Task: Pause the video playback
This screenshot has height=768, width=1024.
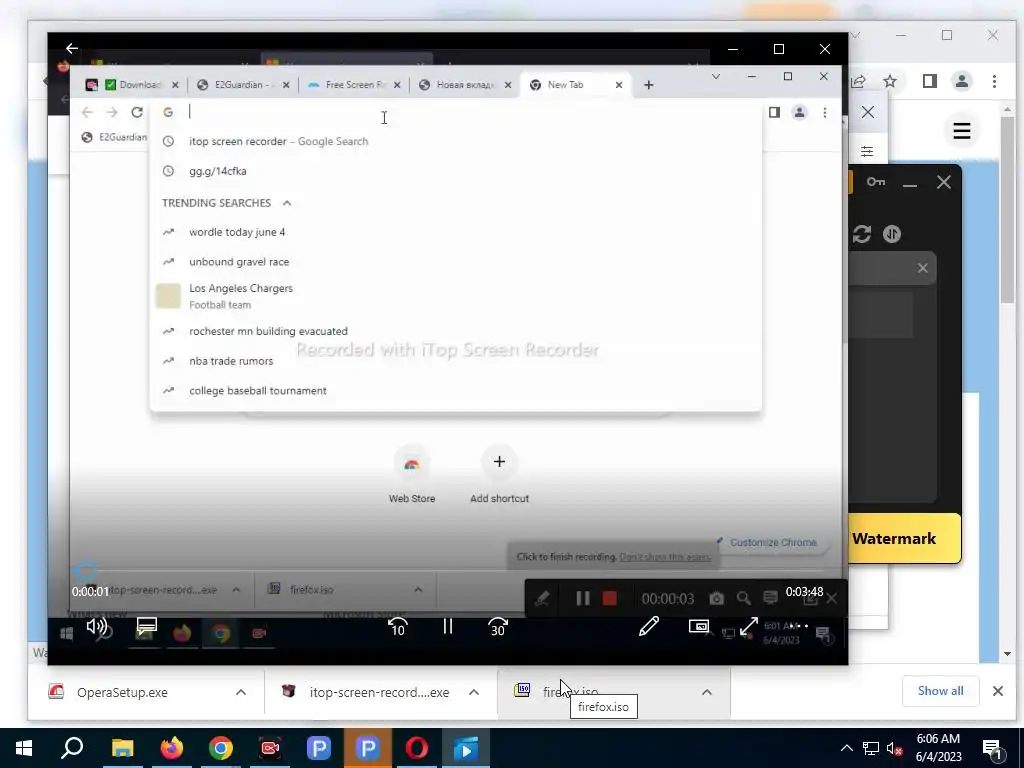Action: pyautogui.click(x=447, y=627)
